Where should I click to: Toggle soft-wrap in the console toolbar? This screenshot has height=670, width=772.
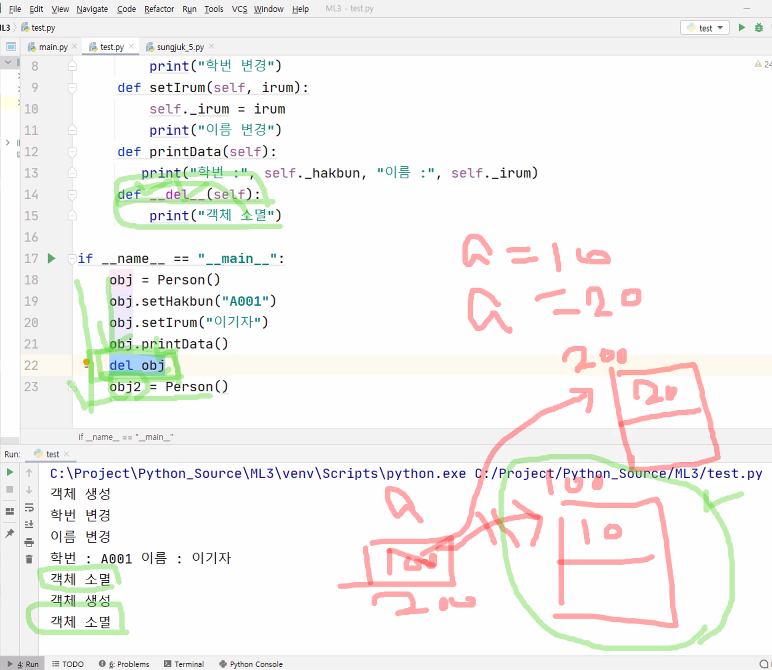pyautogui.click(x=29, y=507)
